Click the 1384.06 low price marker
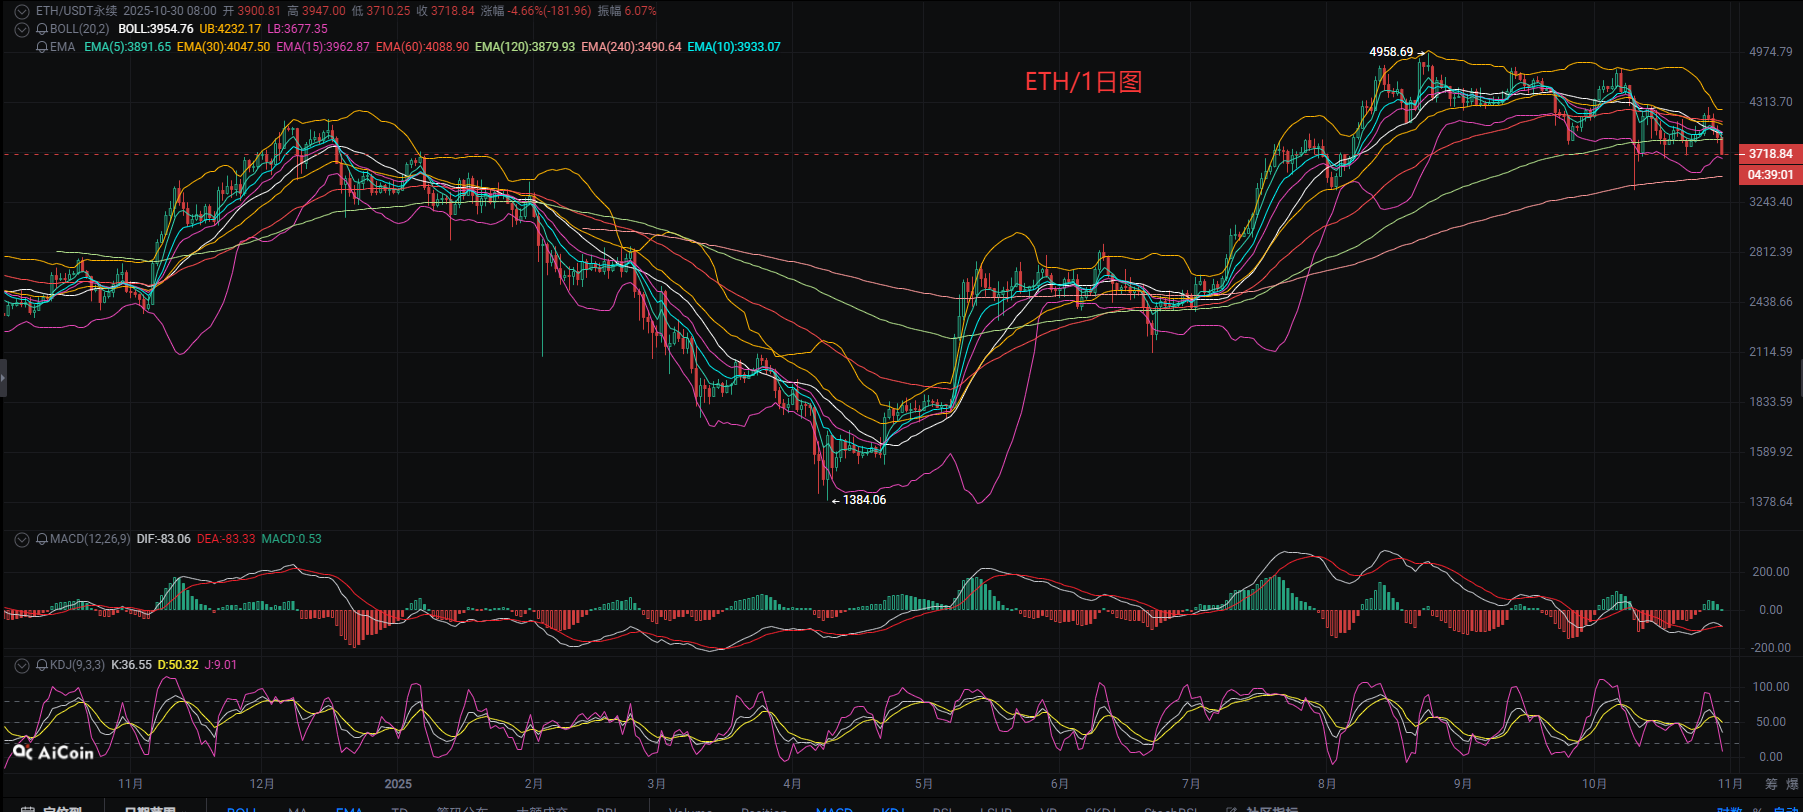The width and height of the screenshot is (1803, 812). (864, 500)
